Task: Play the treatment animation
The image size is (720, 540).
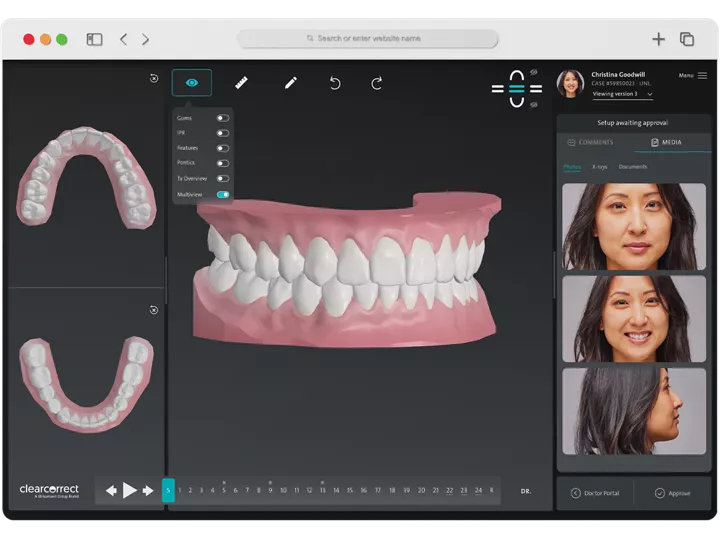Action: [x=129, y=490]
